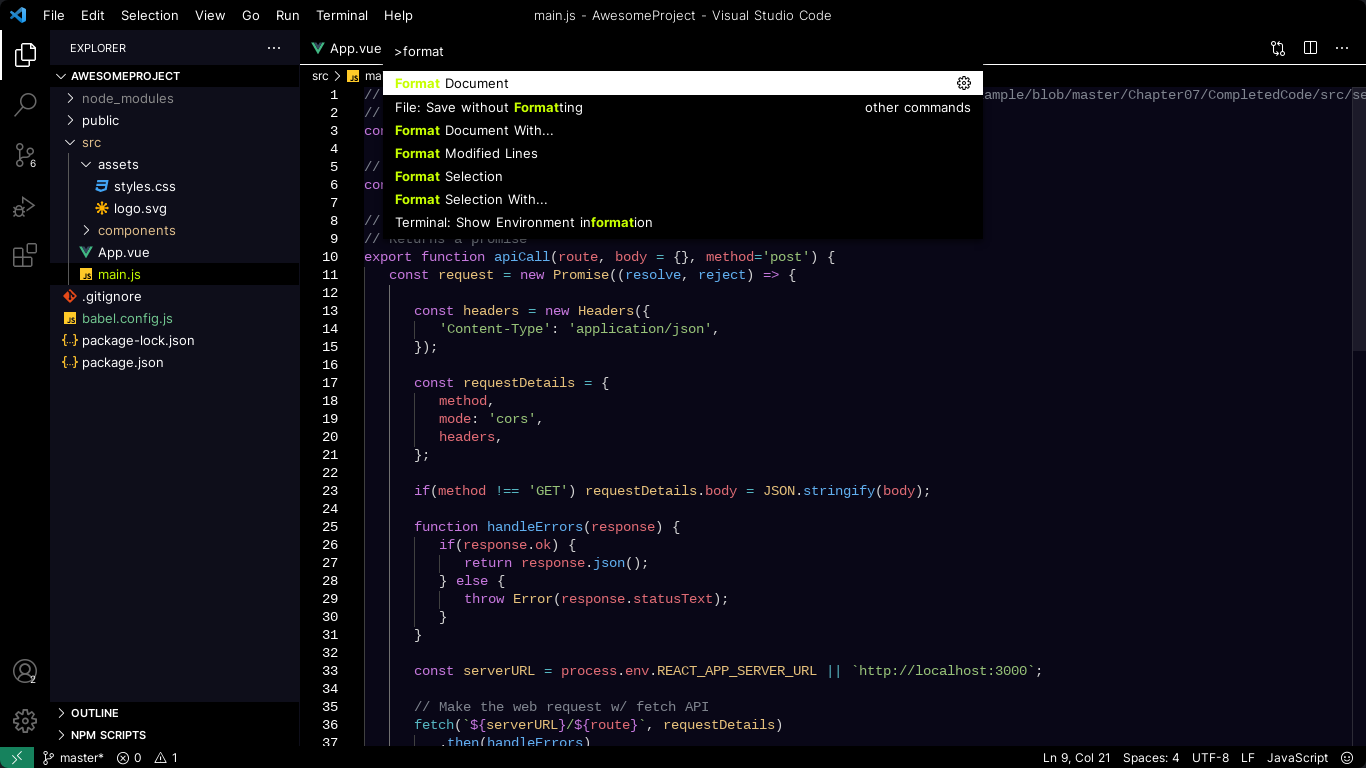Click the command palette input field

point(683,51)
